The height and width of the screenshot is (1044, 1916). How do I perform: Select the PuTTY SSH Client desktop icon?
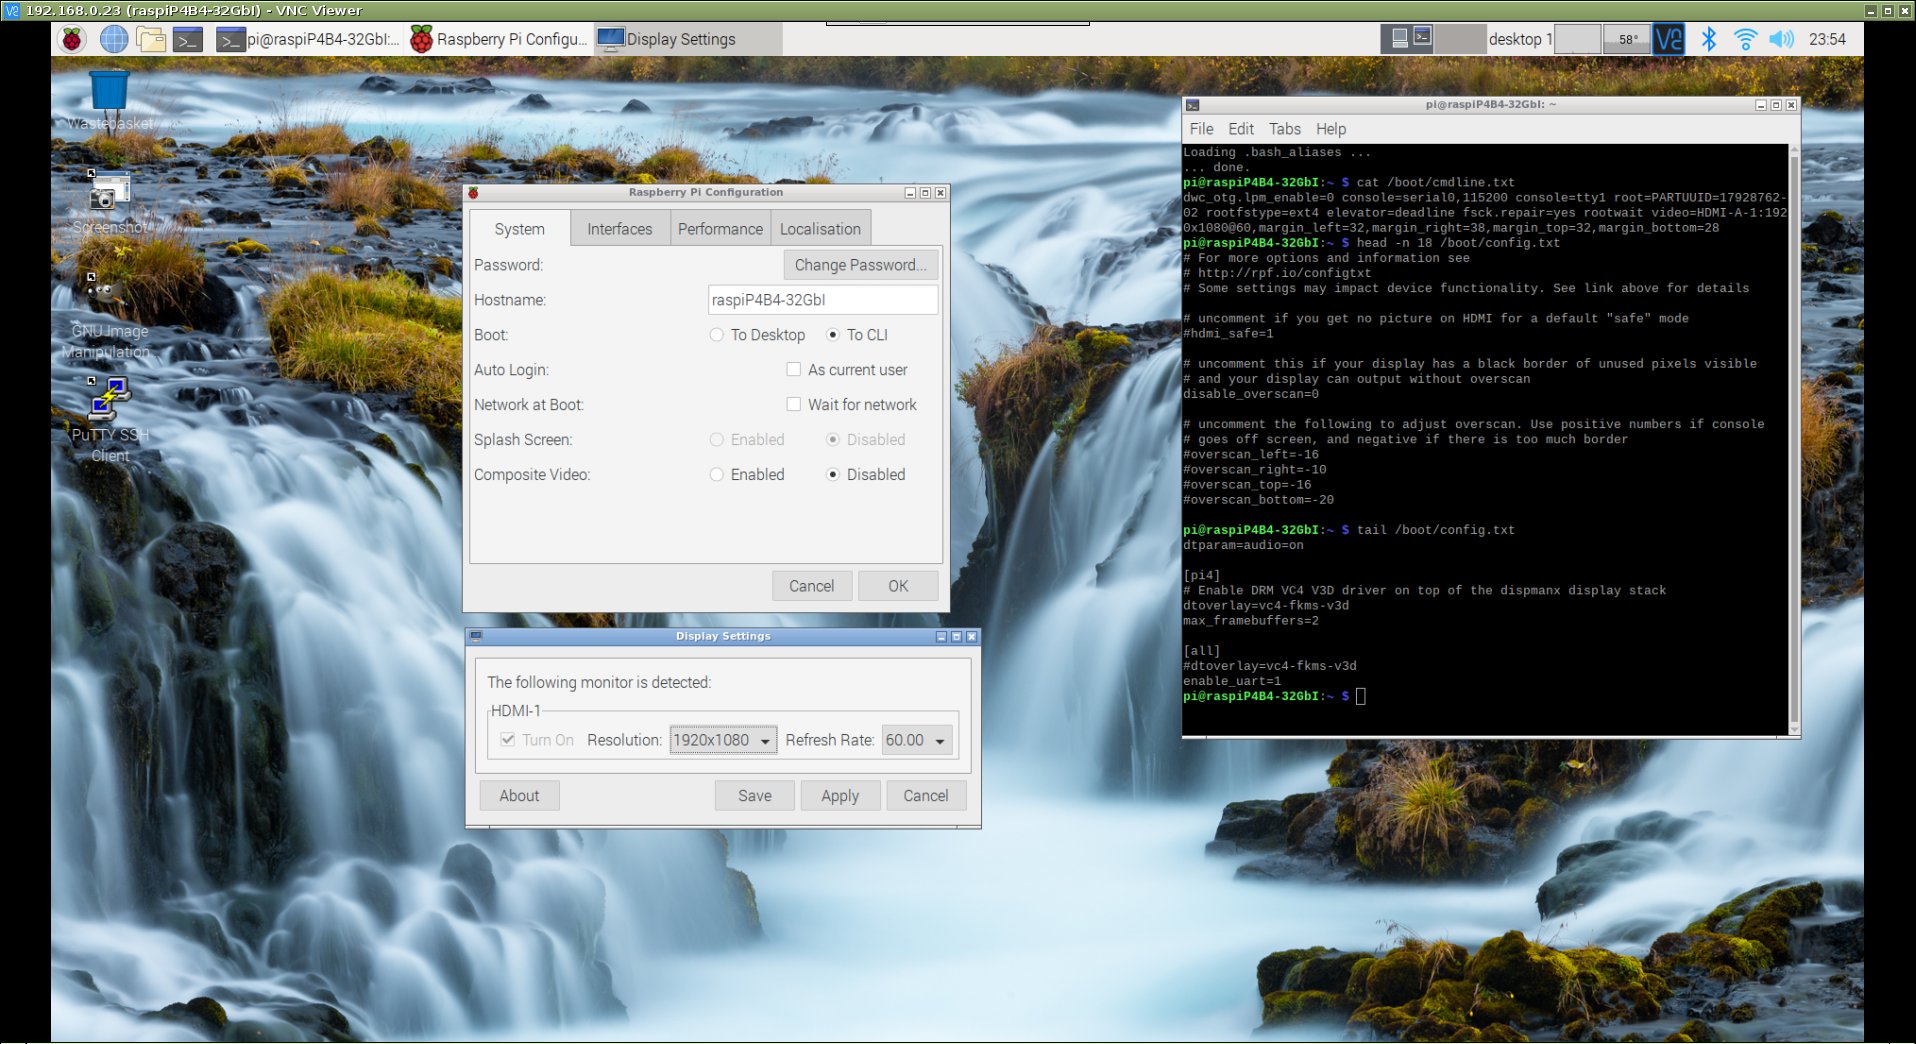(x=110, y=420)
